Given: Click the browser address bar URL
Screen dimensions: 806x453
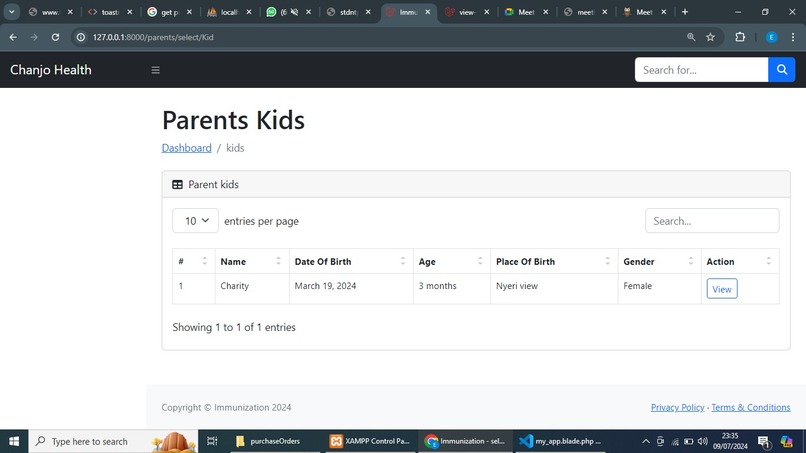Looking at the screenshot, I should tap(153, 37).
